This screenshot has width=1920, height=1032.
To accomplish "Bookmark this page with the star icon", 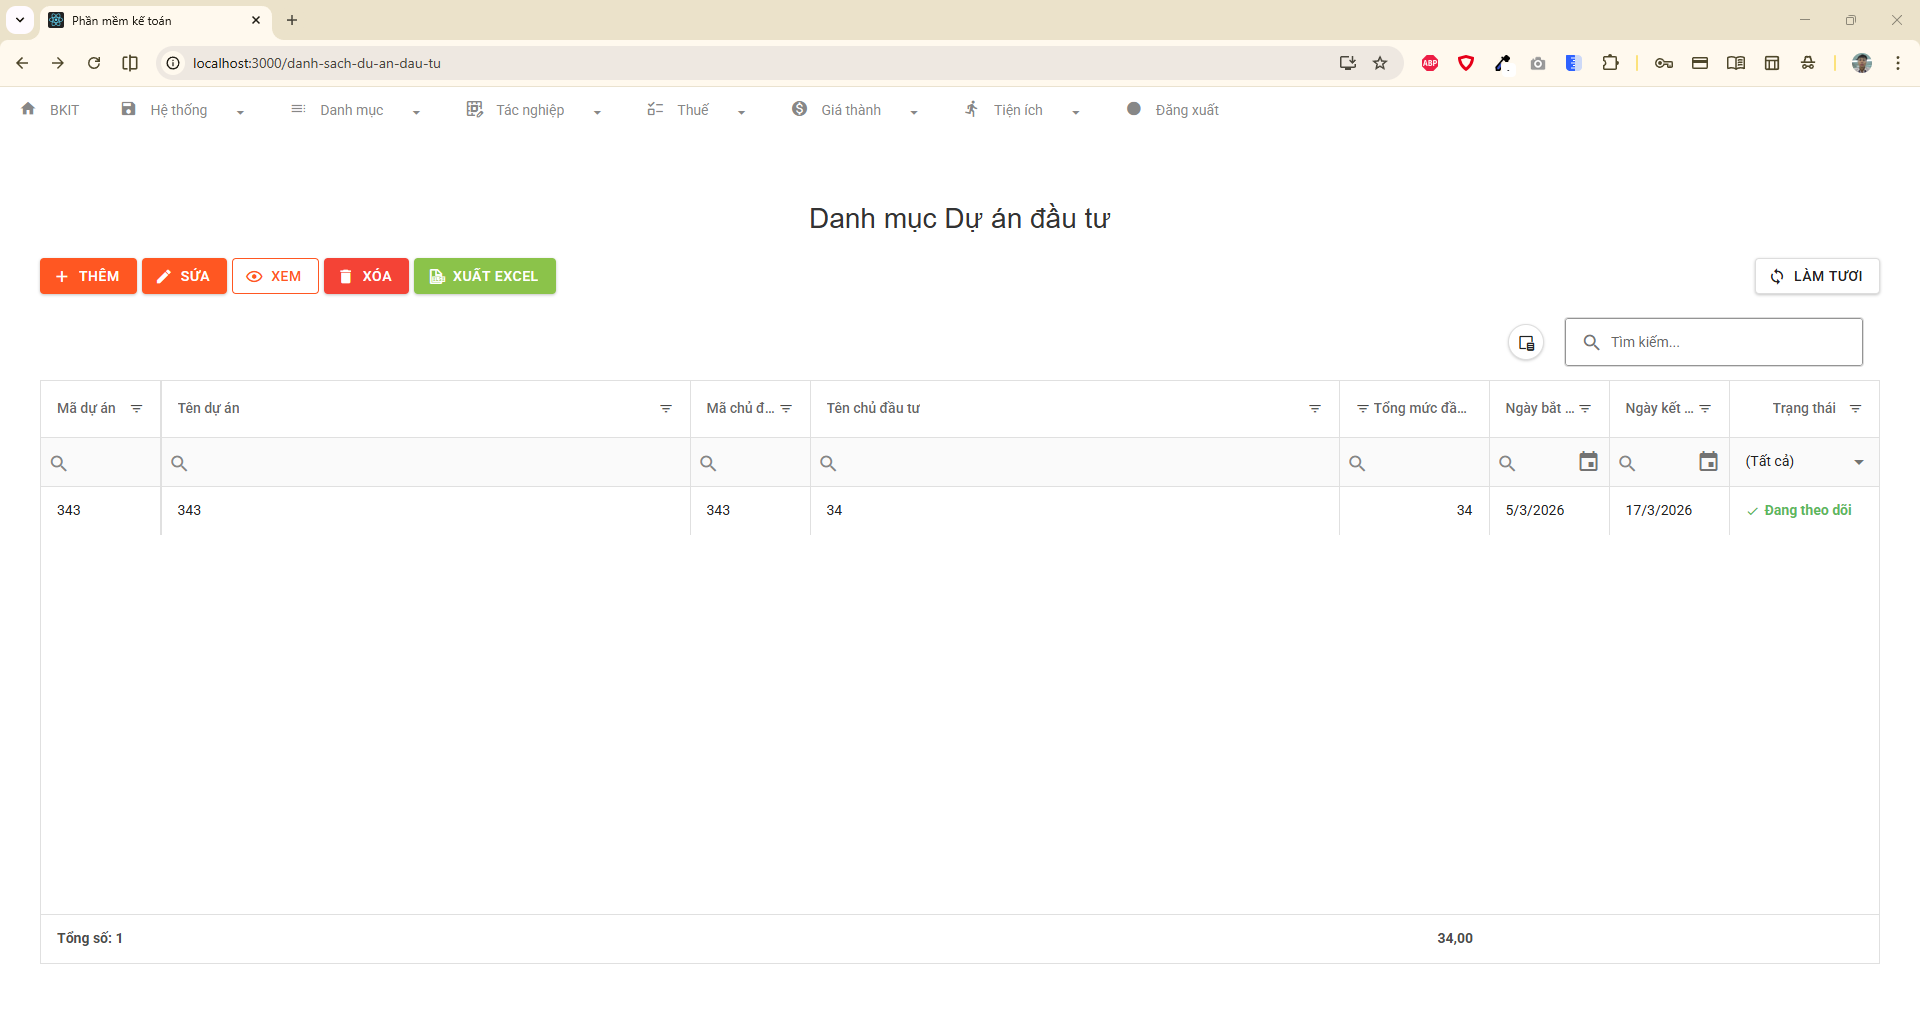I will point(1380,63).
